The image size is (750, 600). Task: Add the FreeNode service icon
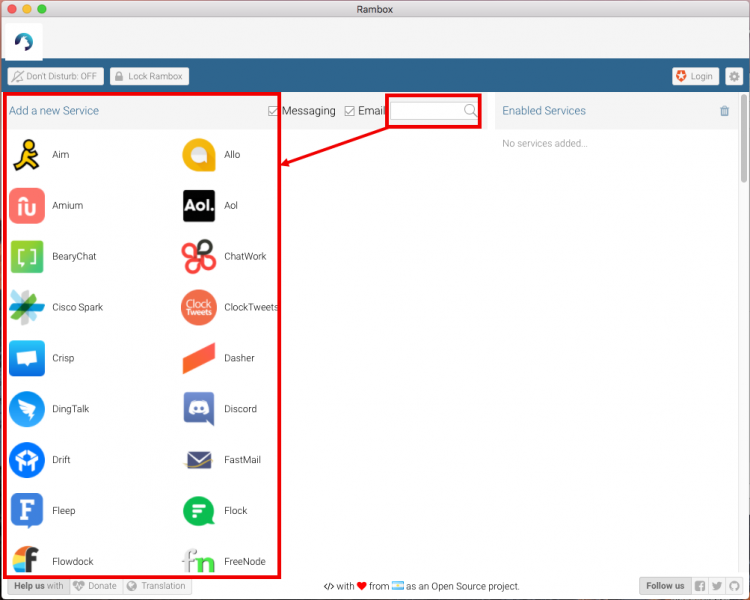click(x=198, y=560)
